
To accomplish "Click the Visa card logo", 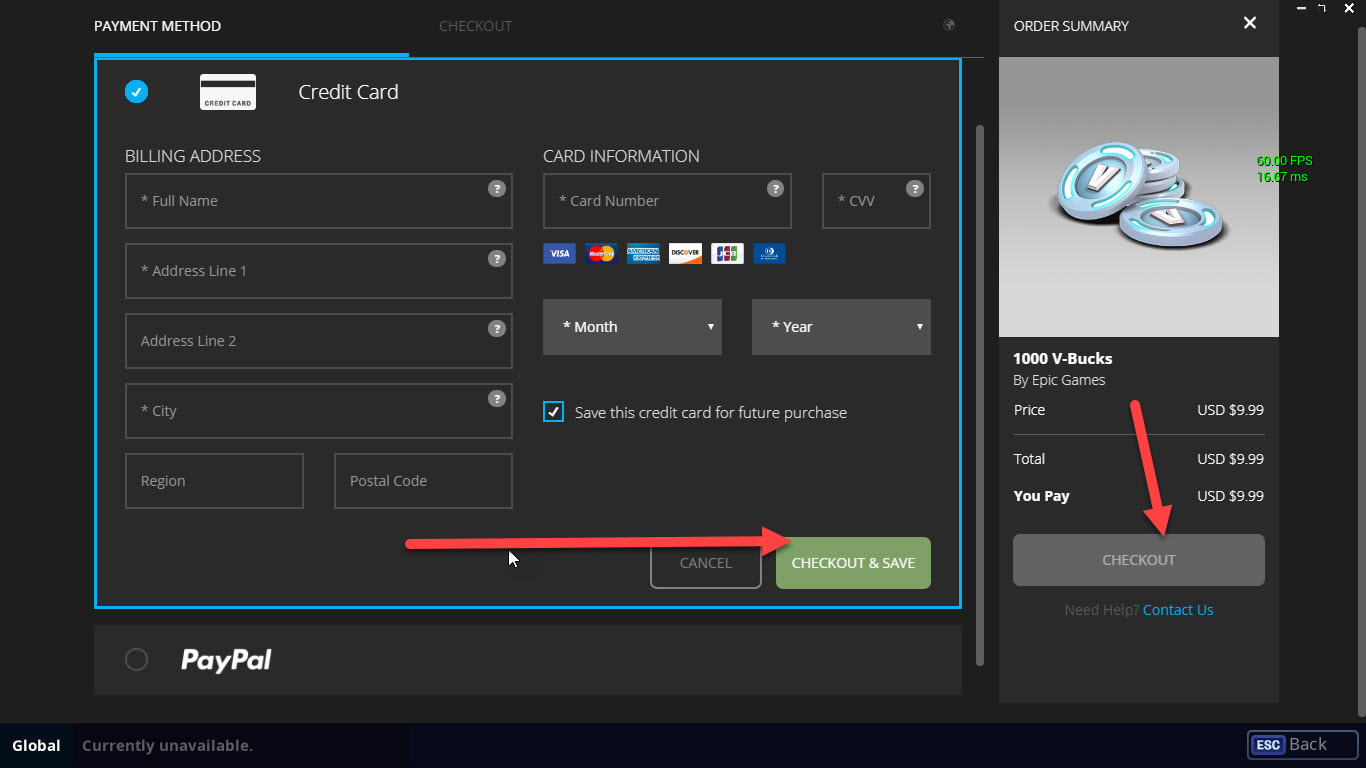I will tap(559, 254).
